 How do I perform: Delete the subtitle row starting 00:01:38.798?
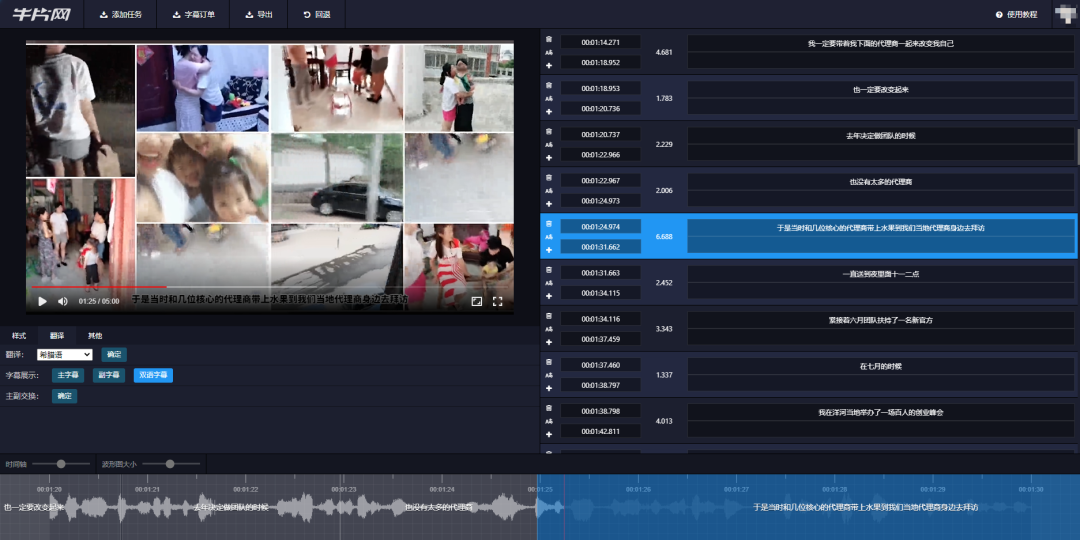pyautogui.click(x=549, y=408)
